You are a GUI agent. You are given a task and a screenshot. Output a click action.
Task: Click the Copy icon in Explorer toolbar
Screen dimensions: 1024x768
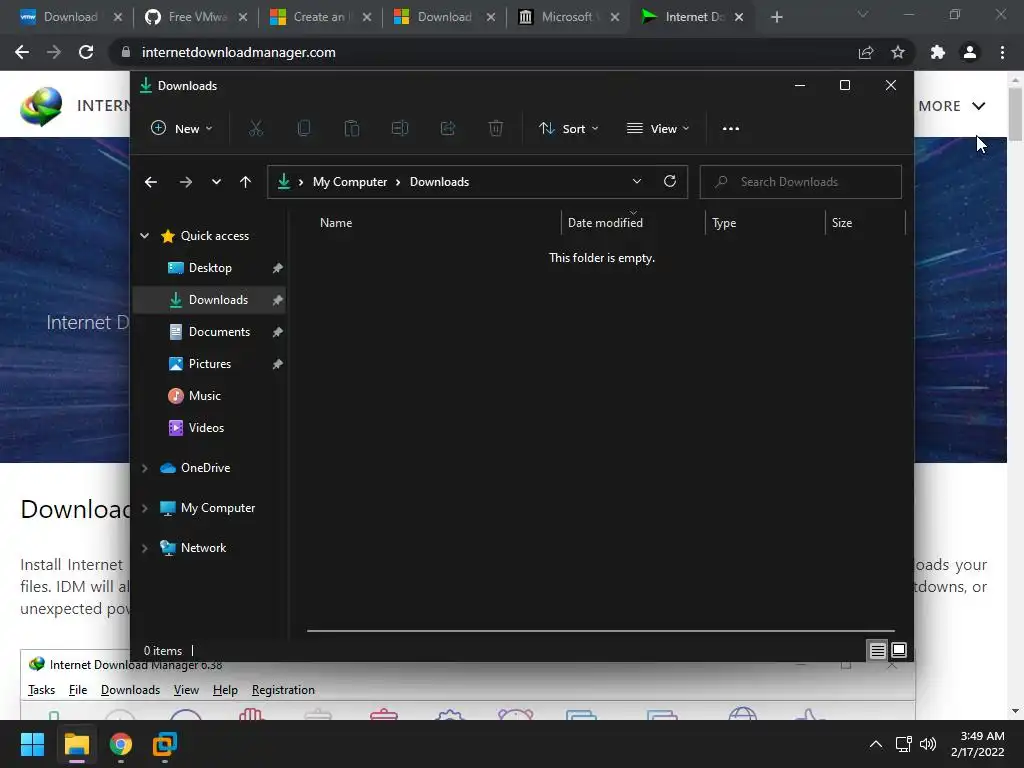click(304, 129)
